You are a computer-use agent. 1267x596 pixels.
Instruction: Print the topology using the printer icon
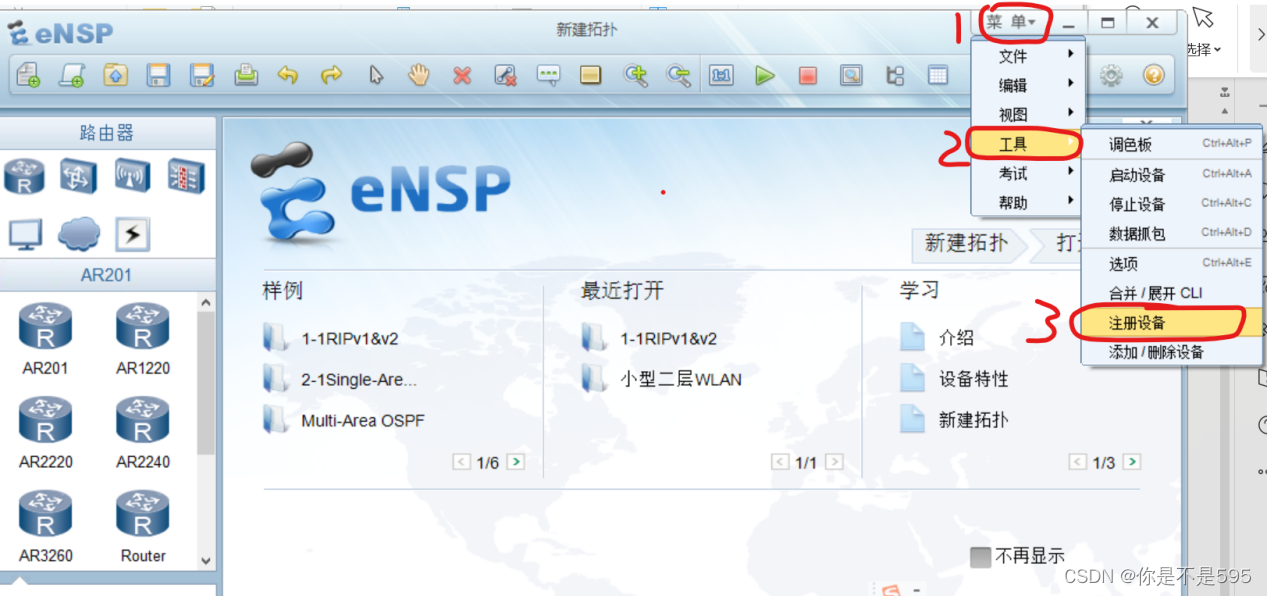pyautogui.click(x=246, y=75)
